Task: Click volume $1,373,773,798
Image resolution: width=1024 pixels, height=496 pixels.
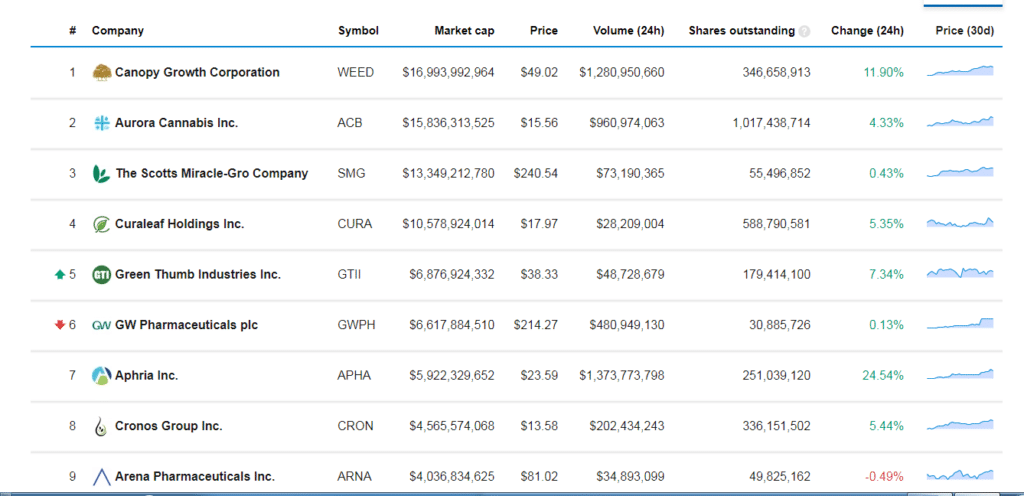Action: point(622,376)
